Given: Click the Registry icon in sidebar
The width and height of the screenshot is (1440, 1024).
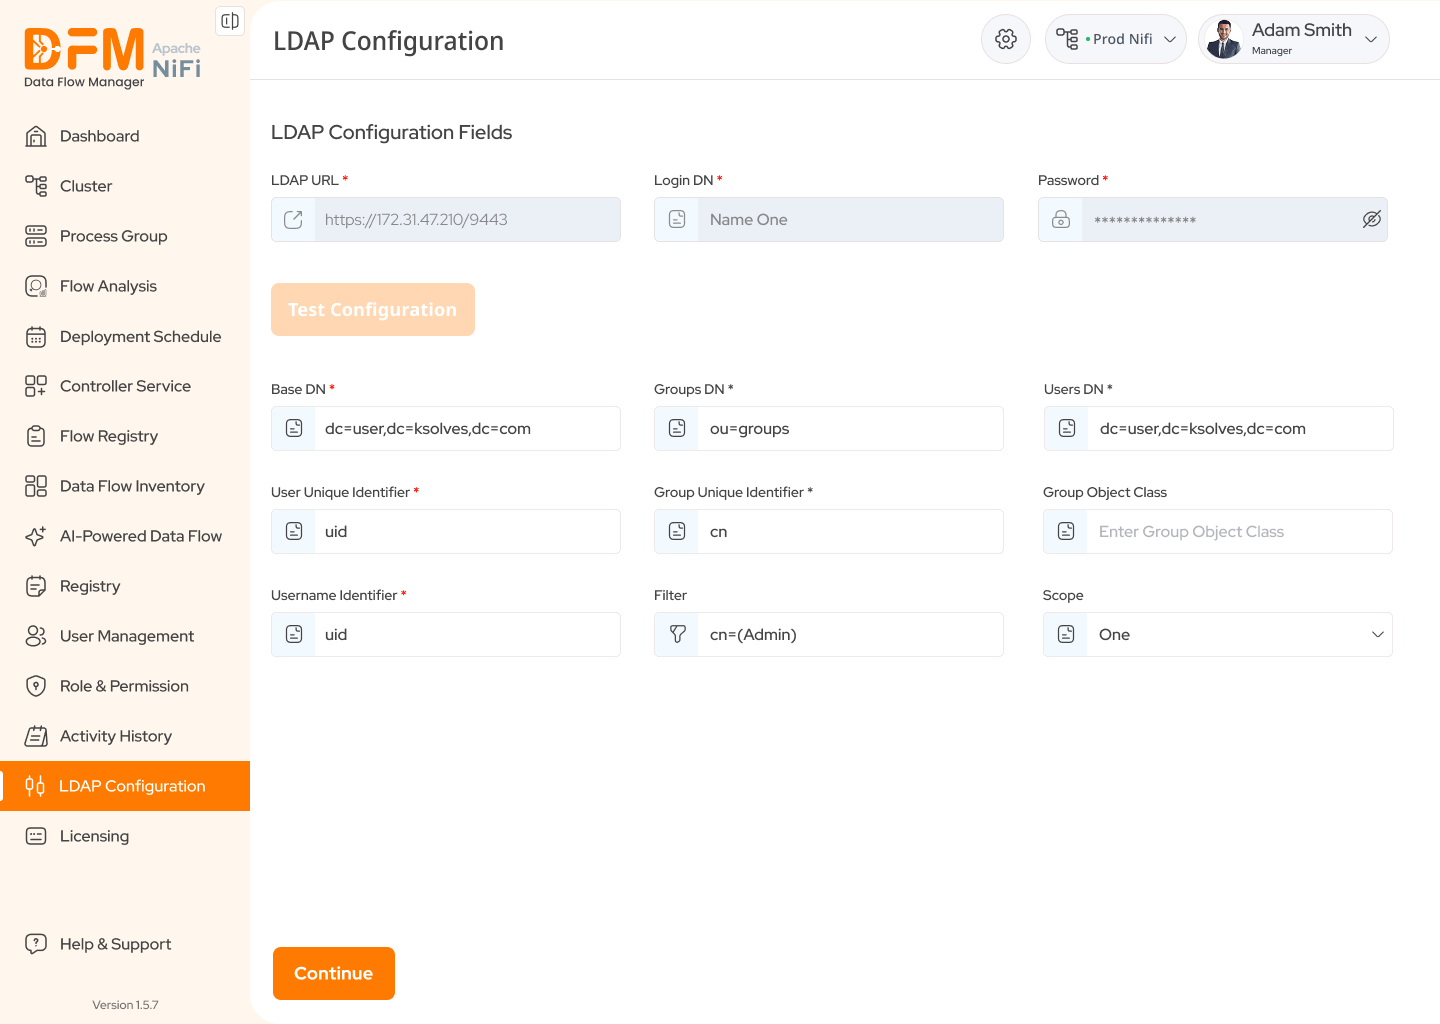Looking at the screenshot, I should [x=36, y=586].
